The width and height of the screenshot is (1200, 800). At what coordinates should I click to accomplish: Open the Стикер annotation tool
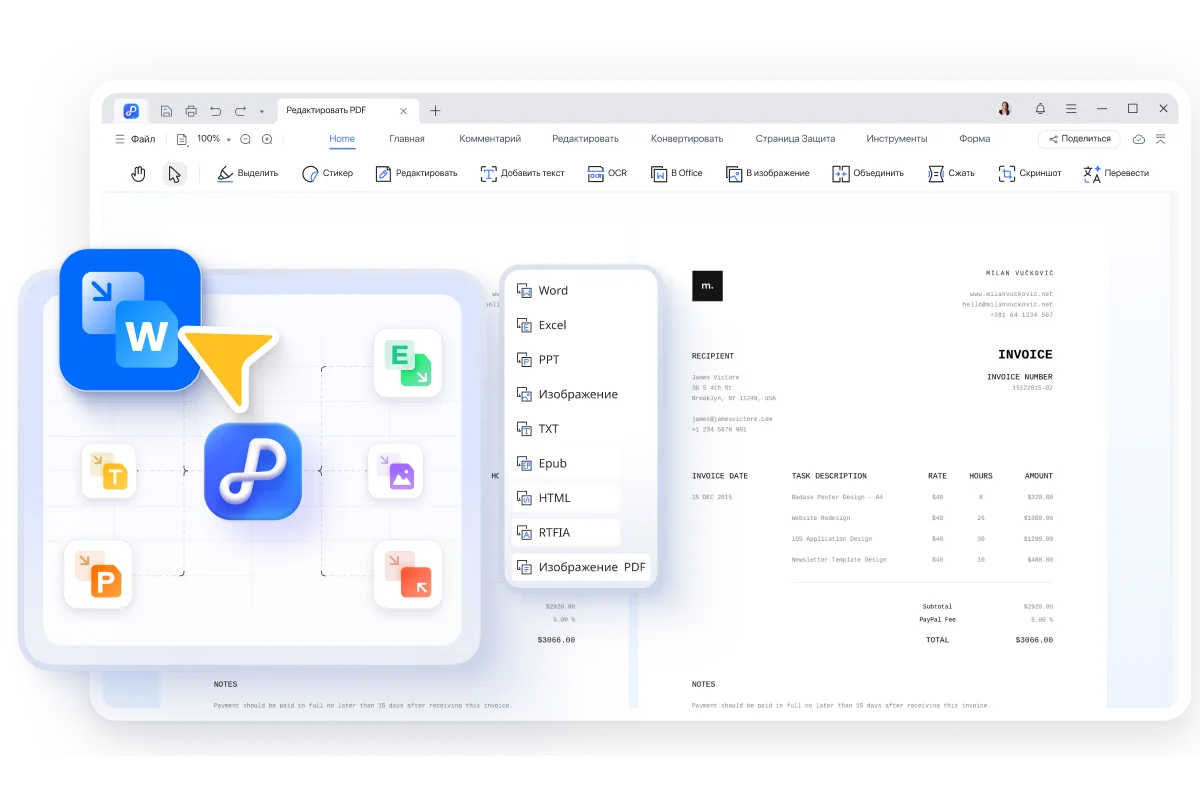[328, 172]
